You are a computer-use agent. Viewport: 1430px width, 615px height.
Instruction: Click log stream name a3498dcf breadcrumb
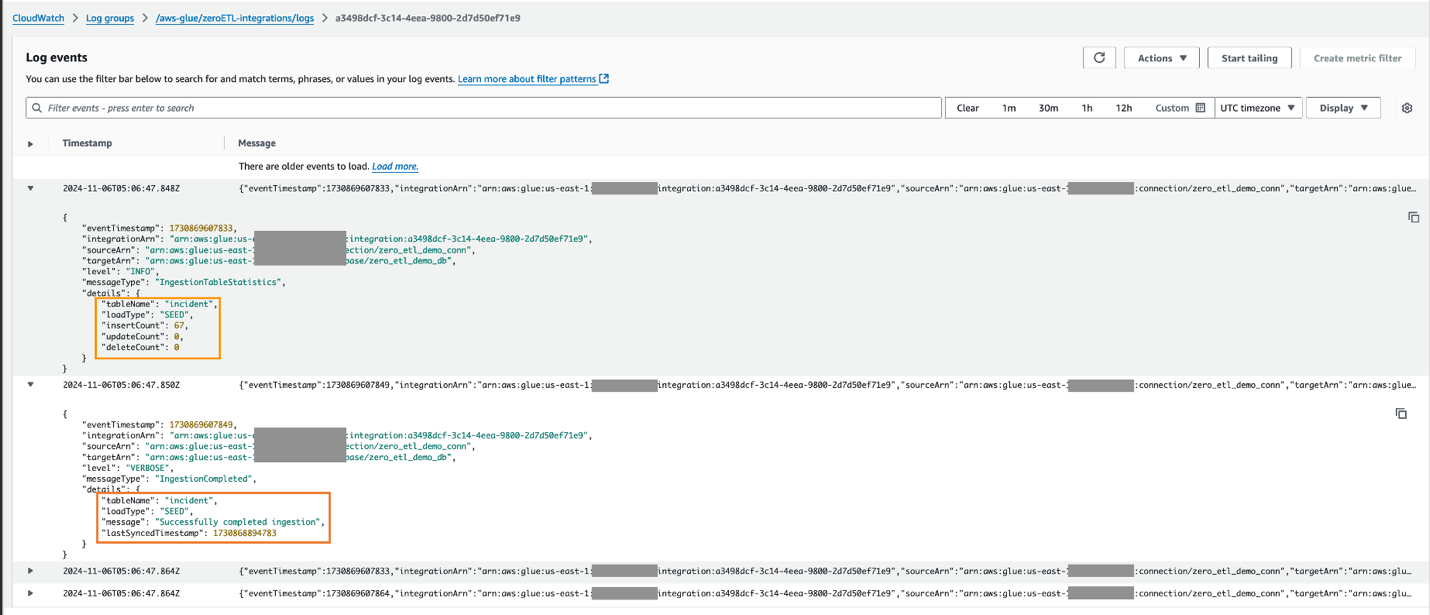pos(428,18)
